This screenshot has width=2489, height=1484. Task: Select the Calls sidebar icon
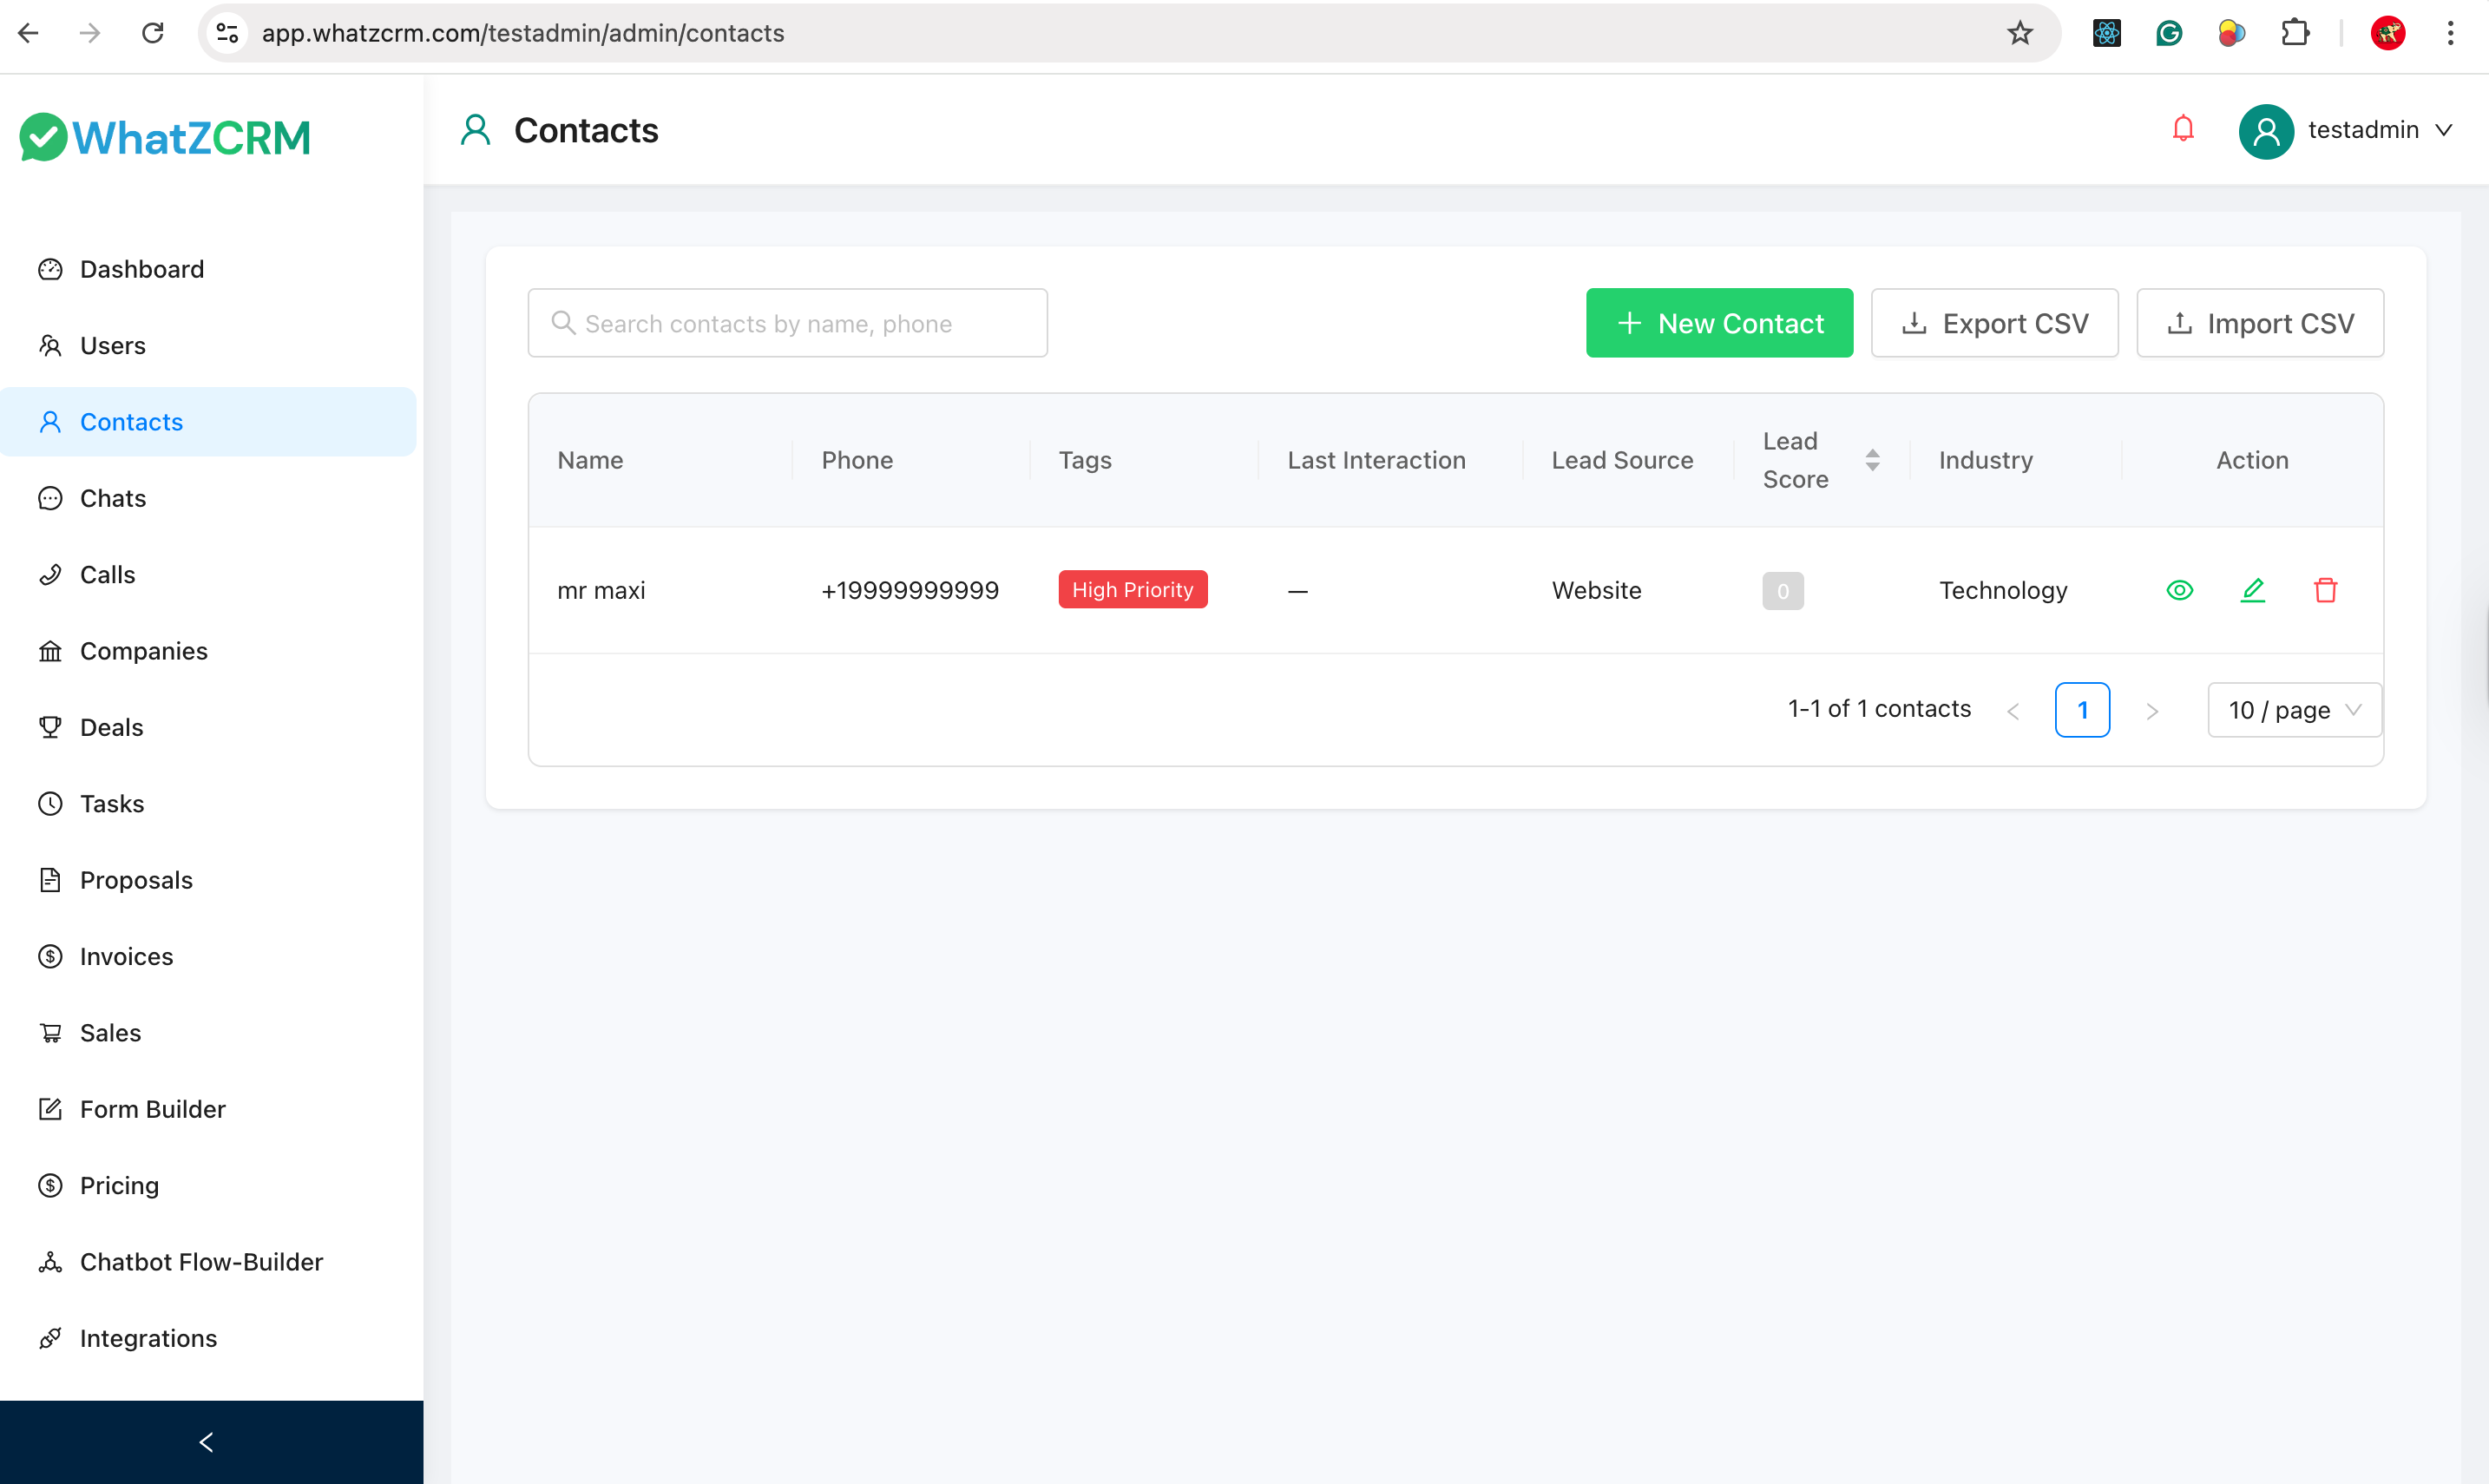(x=51, y=574)
